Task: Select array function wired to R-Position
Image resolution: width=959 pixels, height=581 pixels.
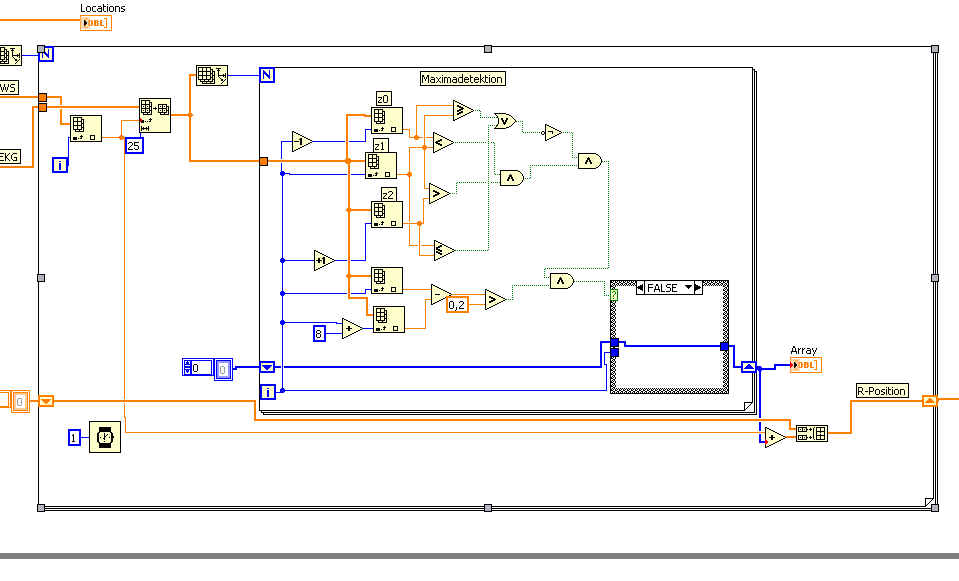Action: click(812, 434)
